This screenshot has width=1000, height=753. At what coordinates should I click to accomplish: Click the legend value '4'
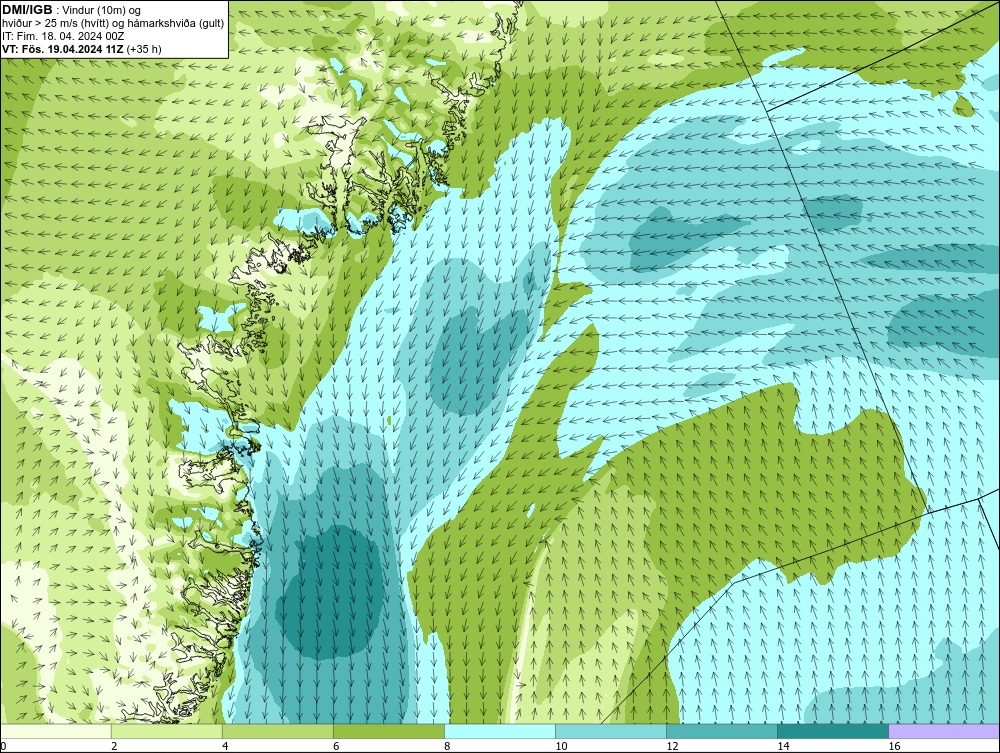[225, 746]
